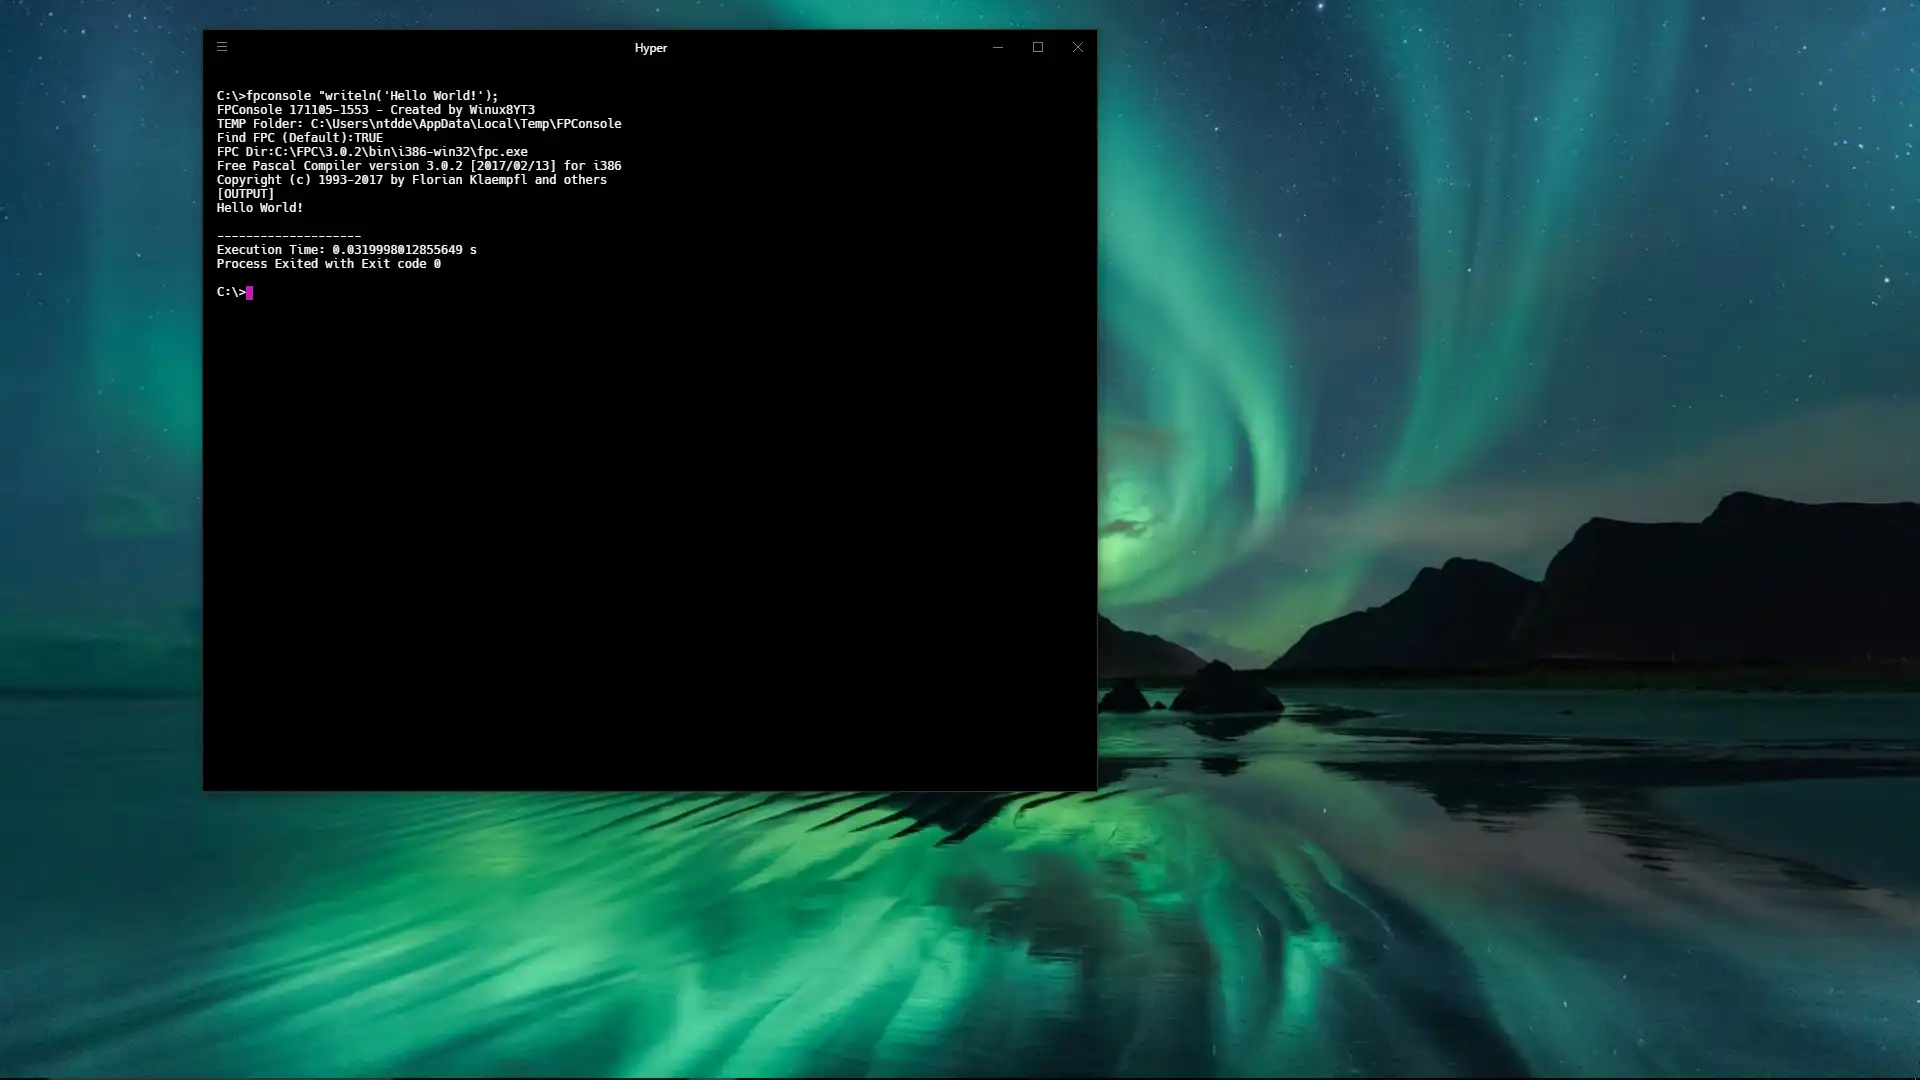Close the Hyper terminal window
This screenshot has width=1920, height=1080.
[x=1078, y=47]
